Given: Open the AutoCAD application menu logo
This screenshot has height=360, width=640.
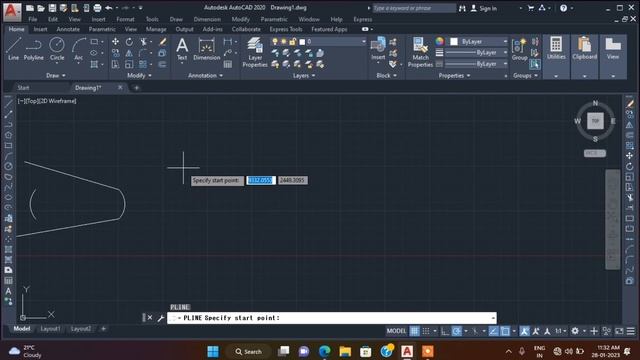Looking at the screenshot, I should tap(12, 11).
